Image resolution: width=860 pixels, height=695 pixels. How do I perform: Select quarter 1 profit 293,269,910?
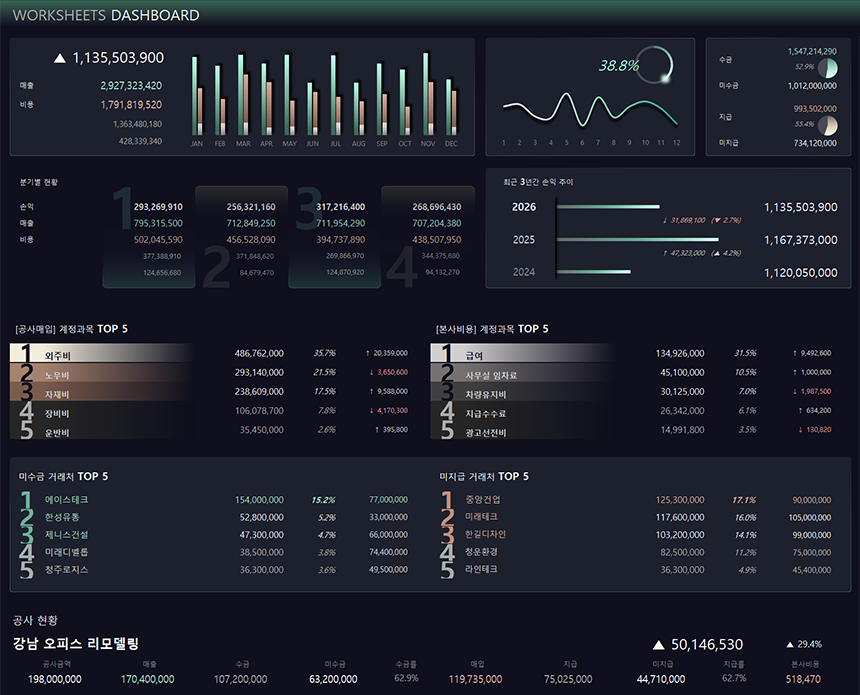(x=158, y=207)
